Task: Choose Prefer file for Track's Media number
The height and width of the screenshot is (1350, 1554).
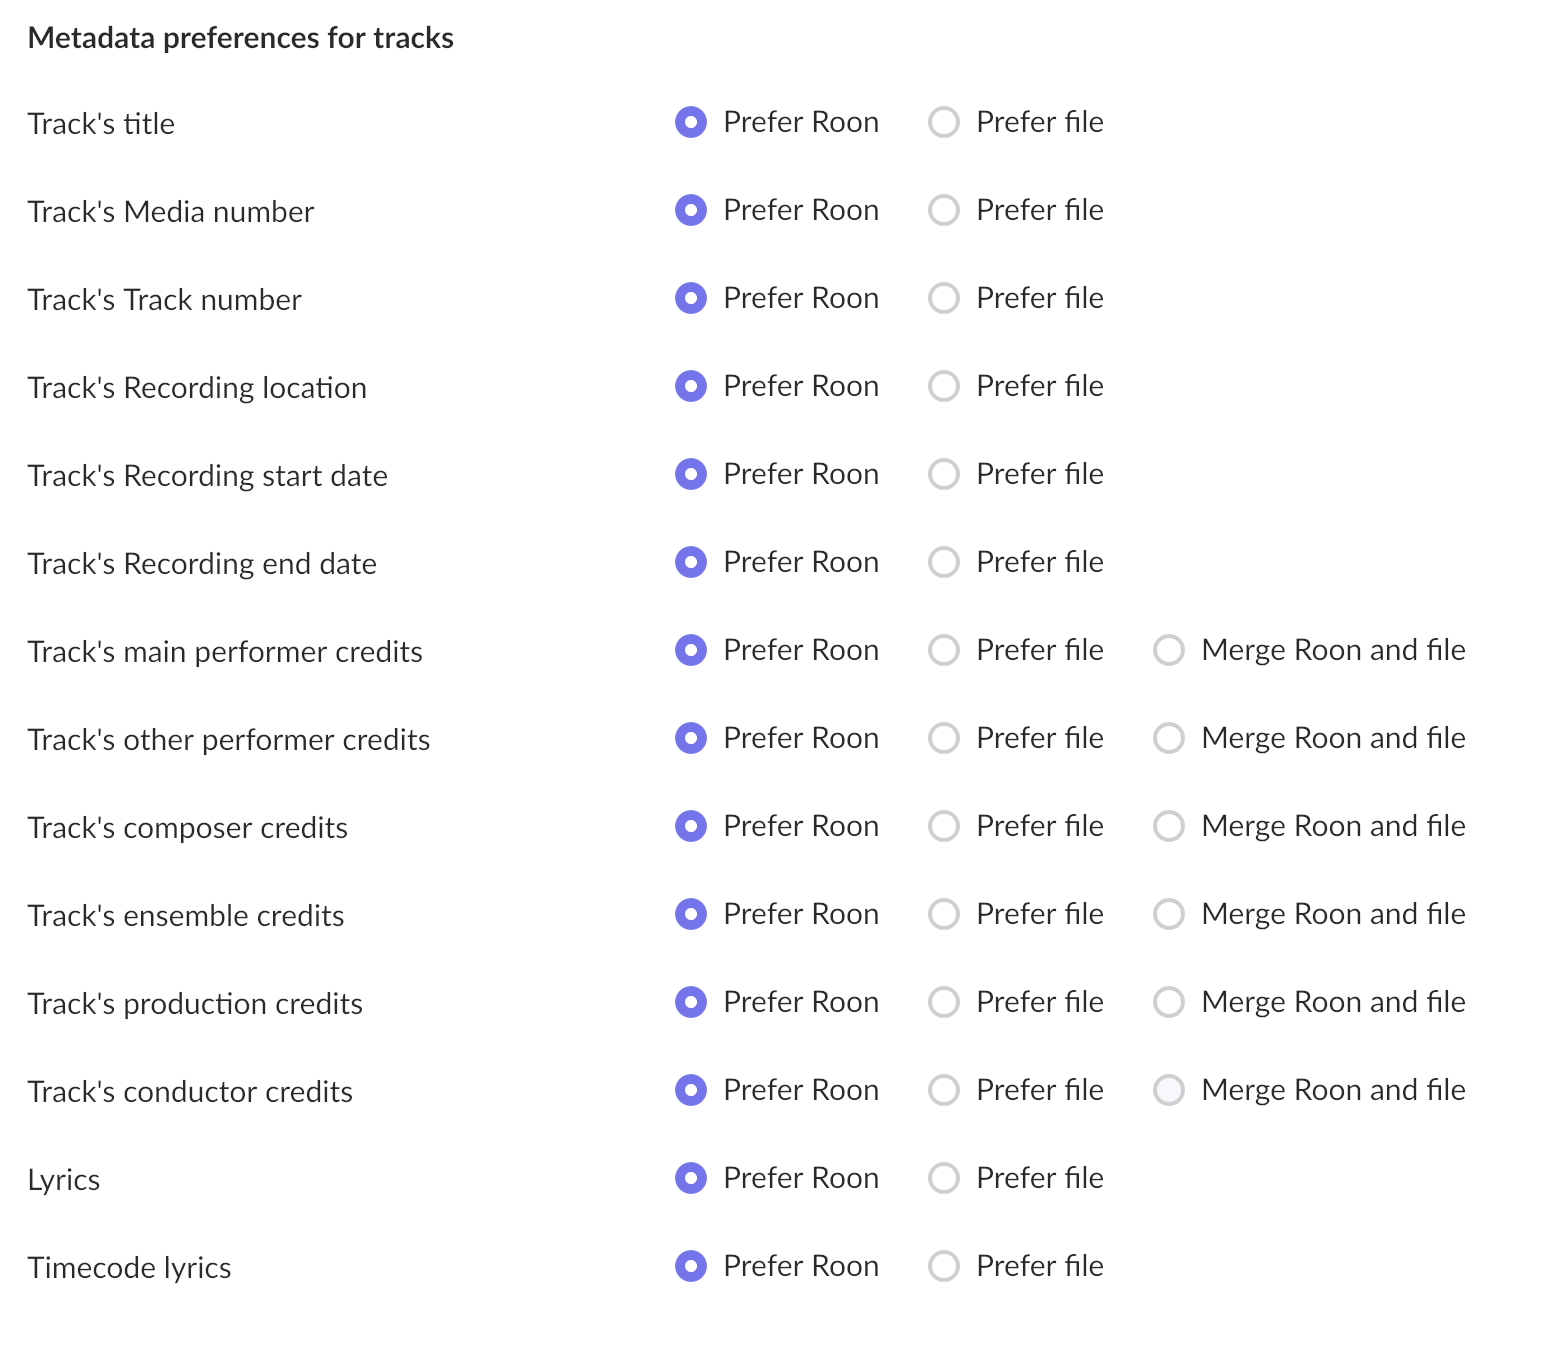Action: pyautogui.click(x=944, y=210)
